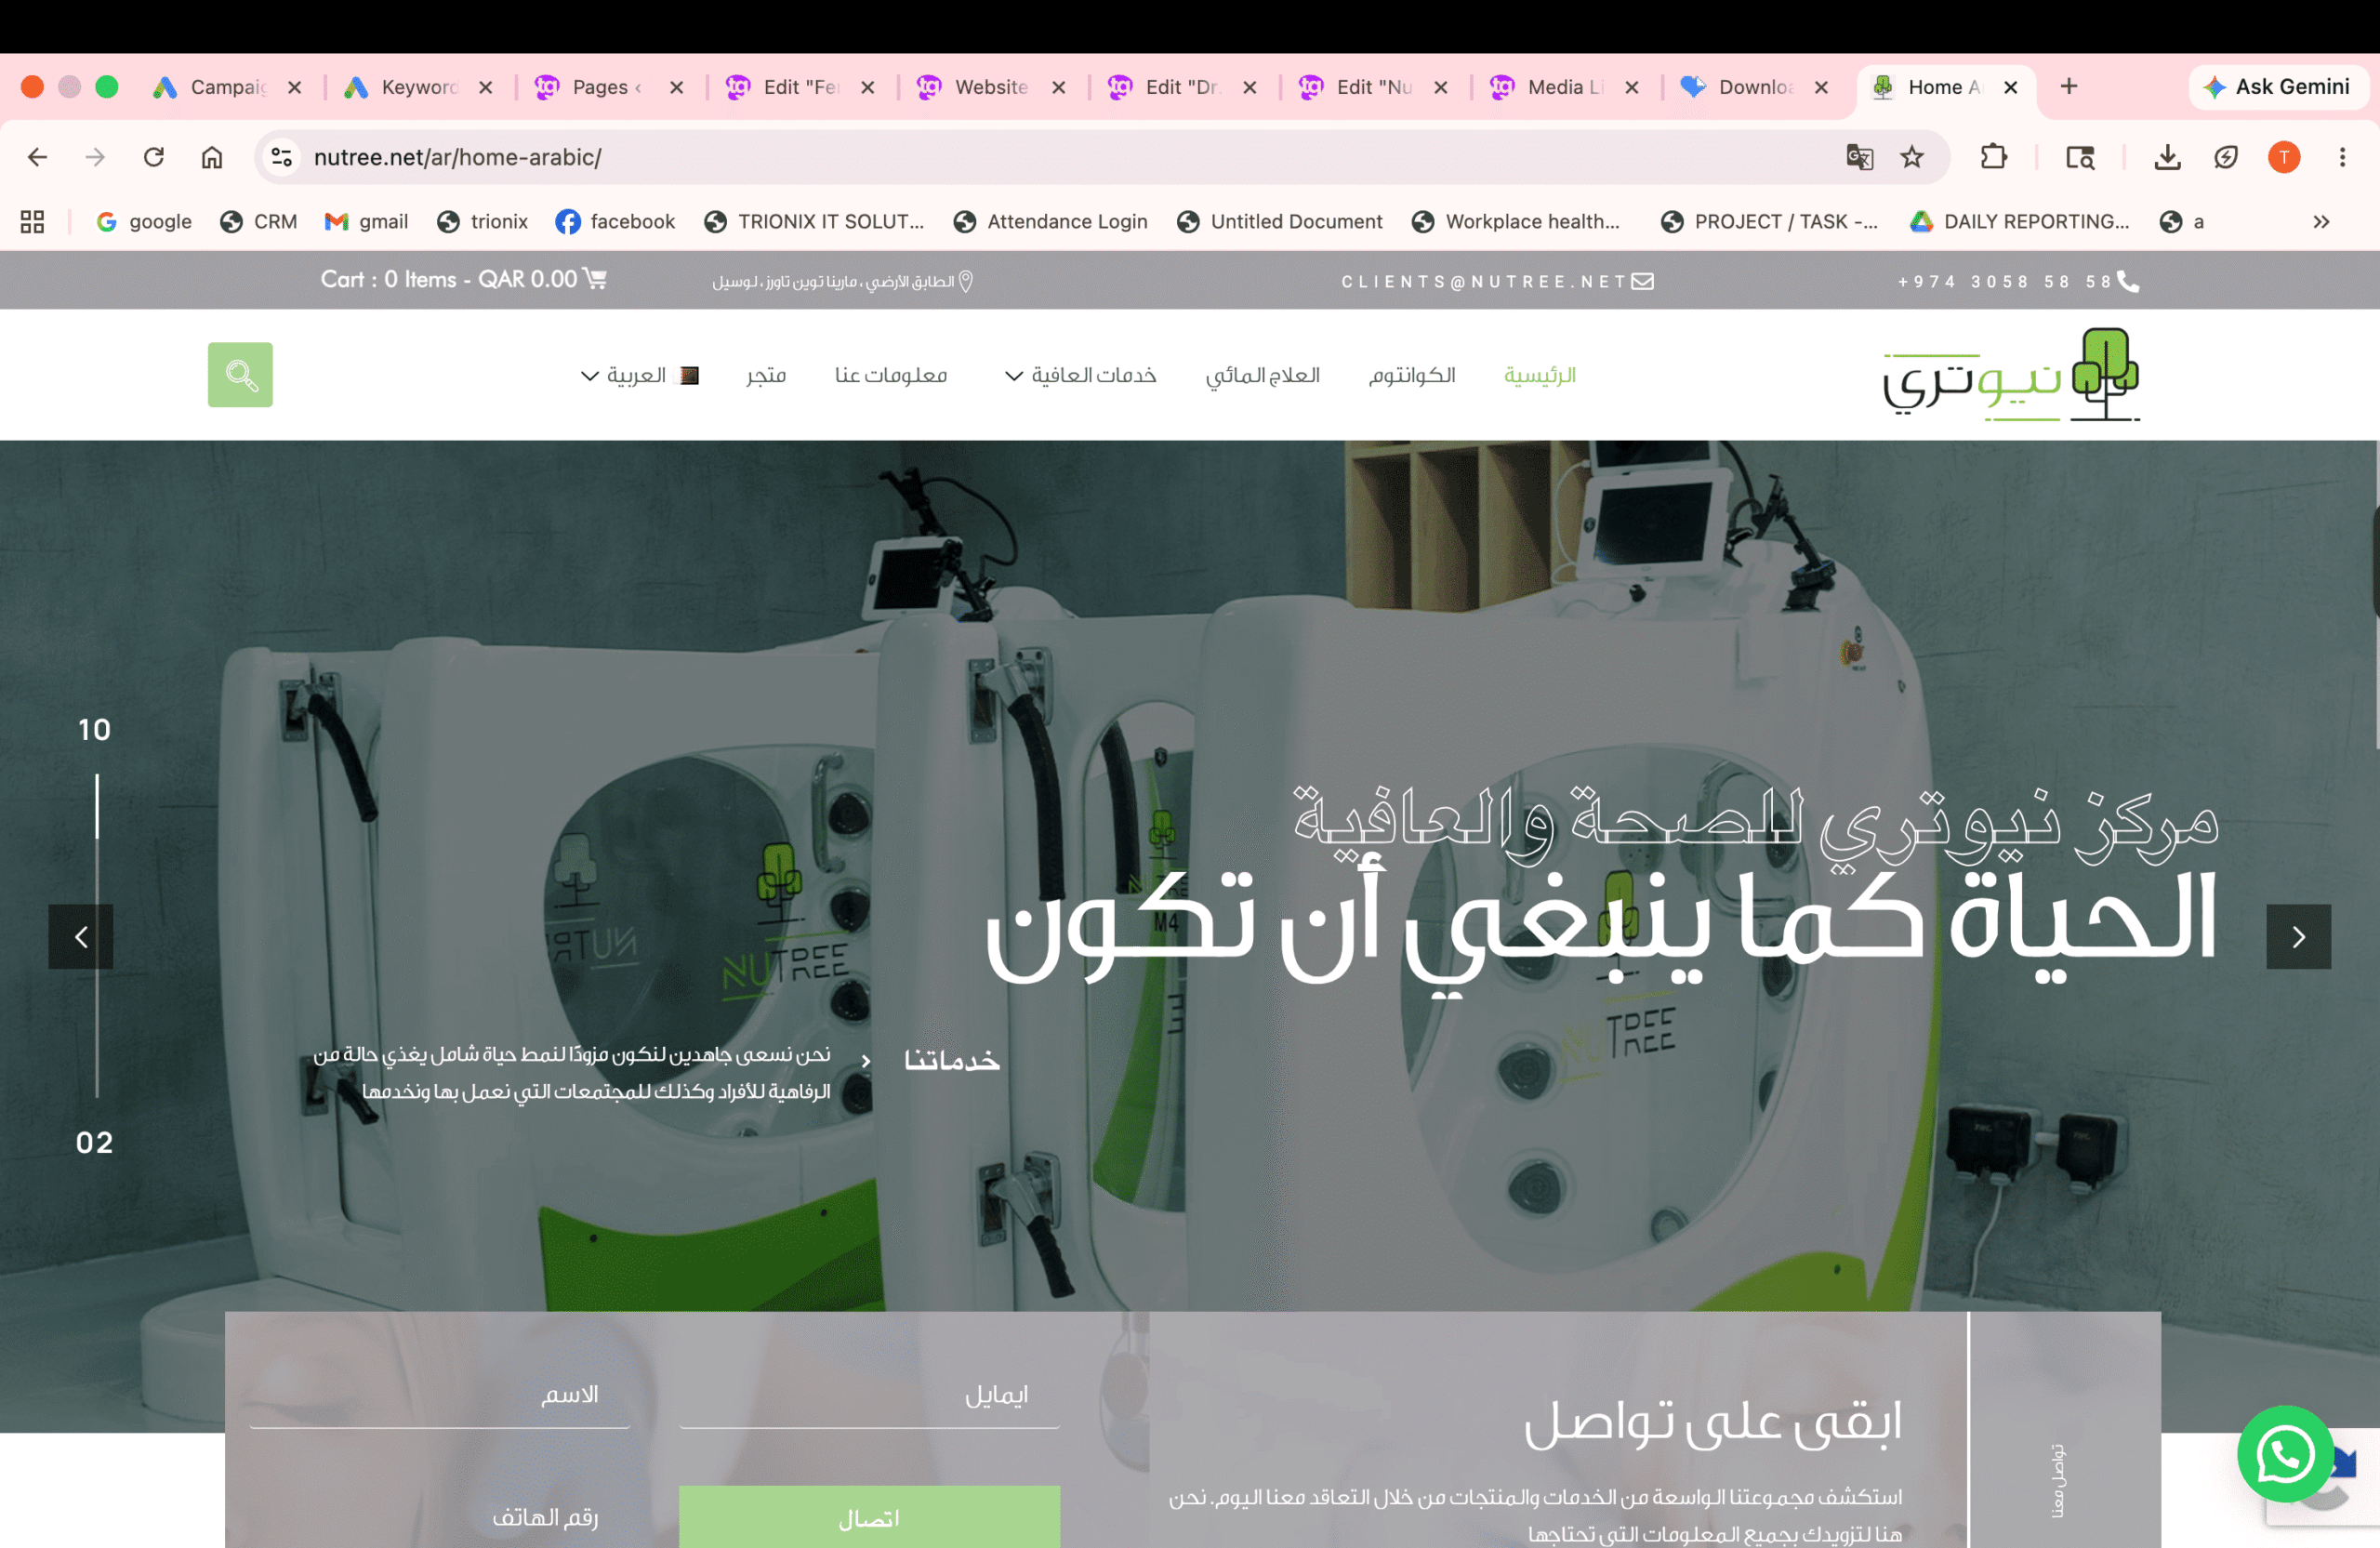The image size is (2380, 1548).
Task: Bookmark this page with star icon
Action: tap(1912, 157)
